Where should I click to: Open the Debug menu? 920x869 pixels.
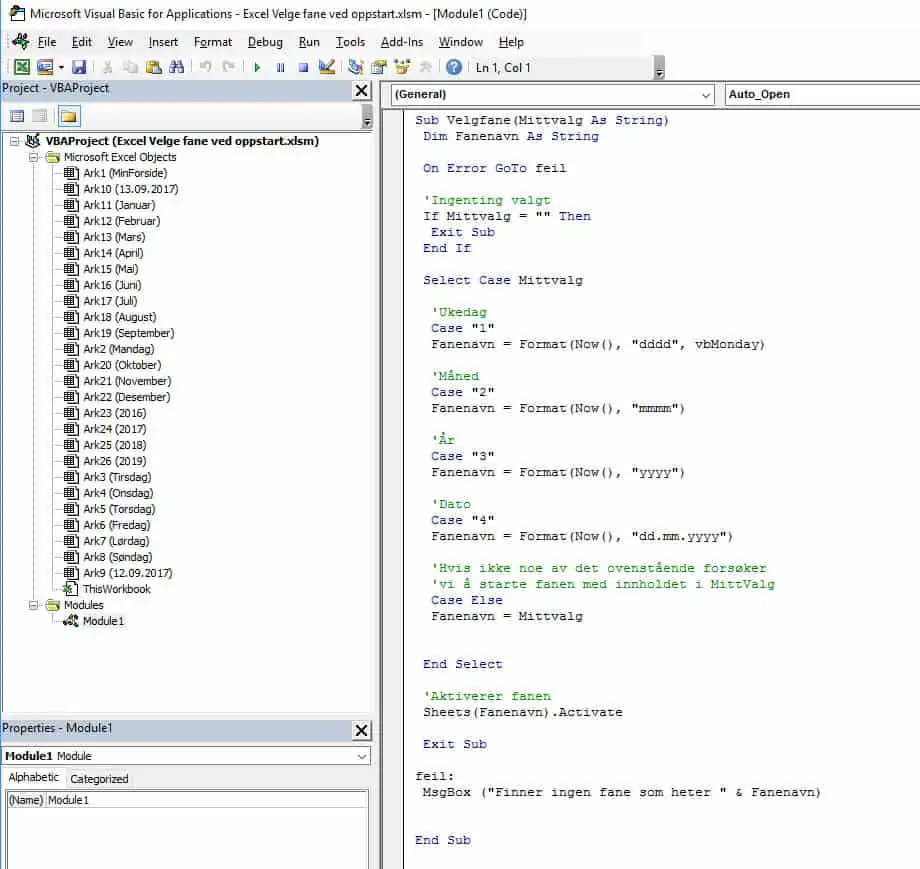265,42
